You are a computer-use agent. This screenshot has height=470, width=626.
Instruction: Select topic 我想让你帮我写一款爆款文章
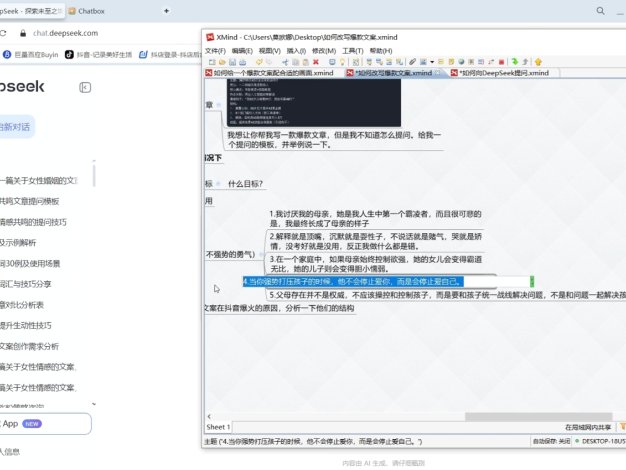click(334, 140)
